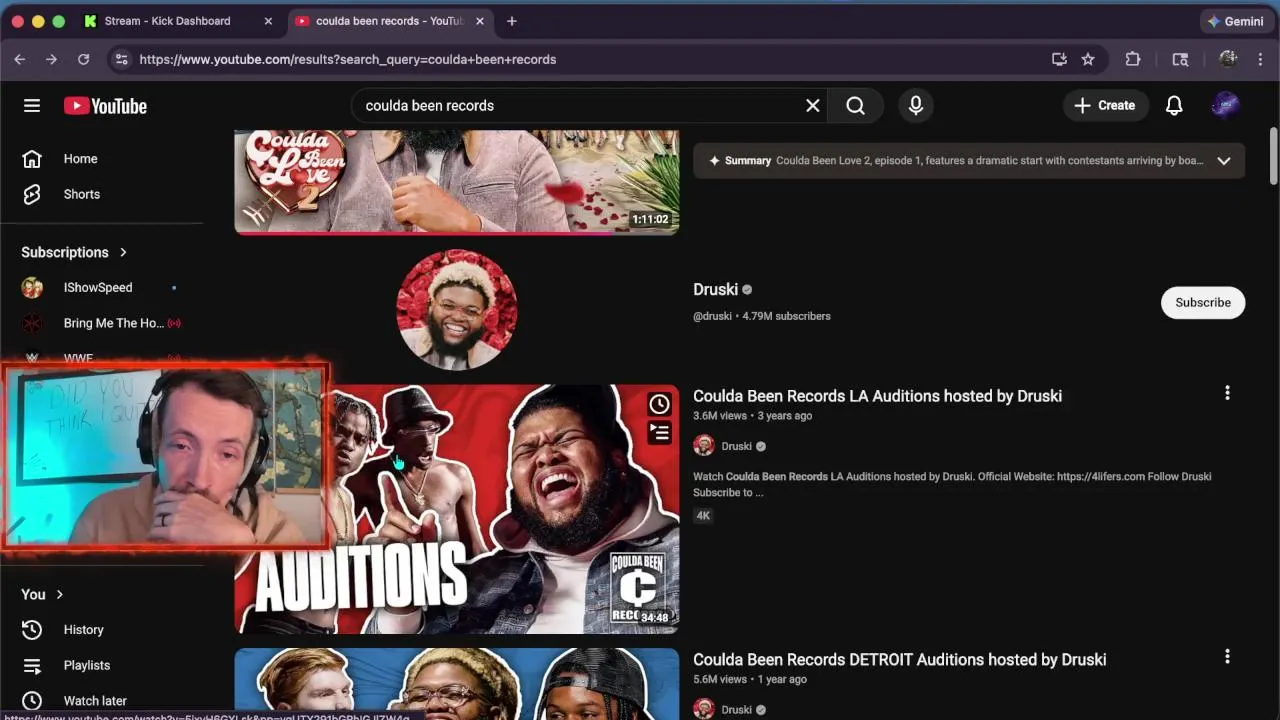Open Bring Me The Horizon subscription
Viewport: 1280px width, 720px height.
point(102,323)
